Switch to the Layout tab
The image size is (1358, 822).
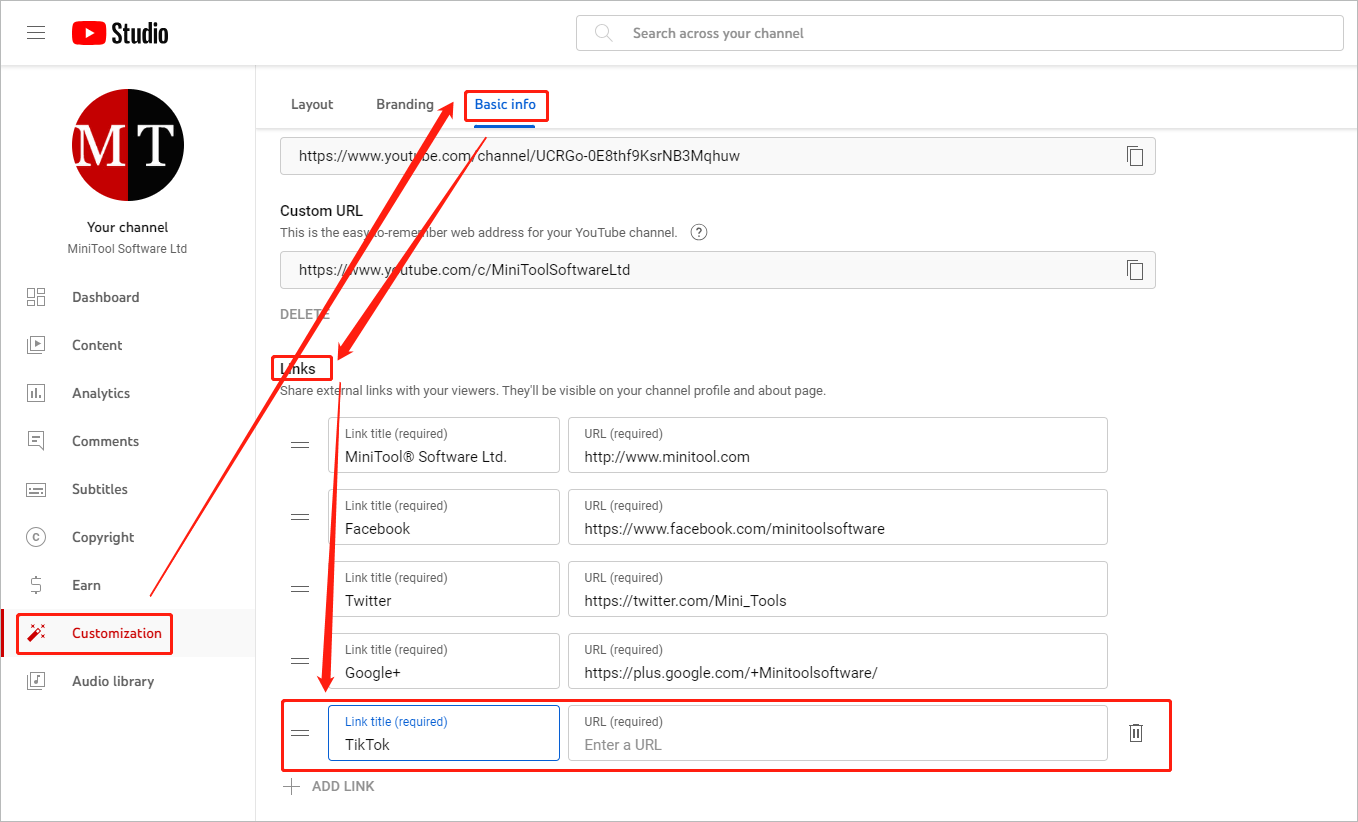pyautogui.click(x=312, y=104)
